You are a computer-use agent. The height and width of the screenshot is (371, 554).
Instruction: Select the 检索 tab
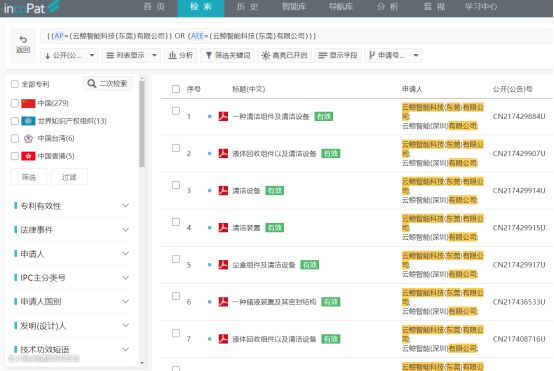point(201,8)
